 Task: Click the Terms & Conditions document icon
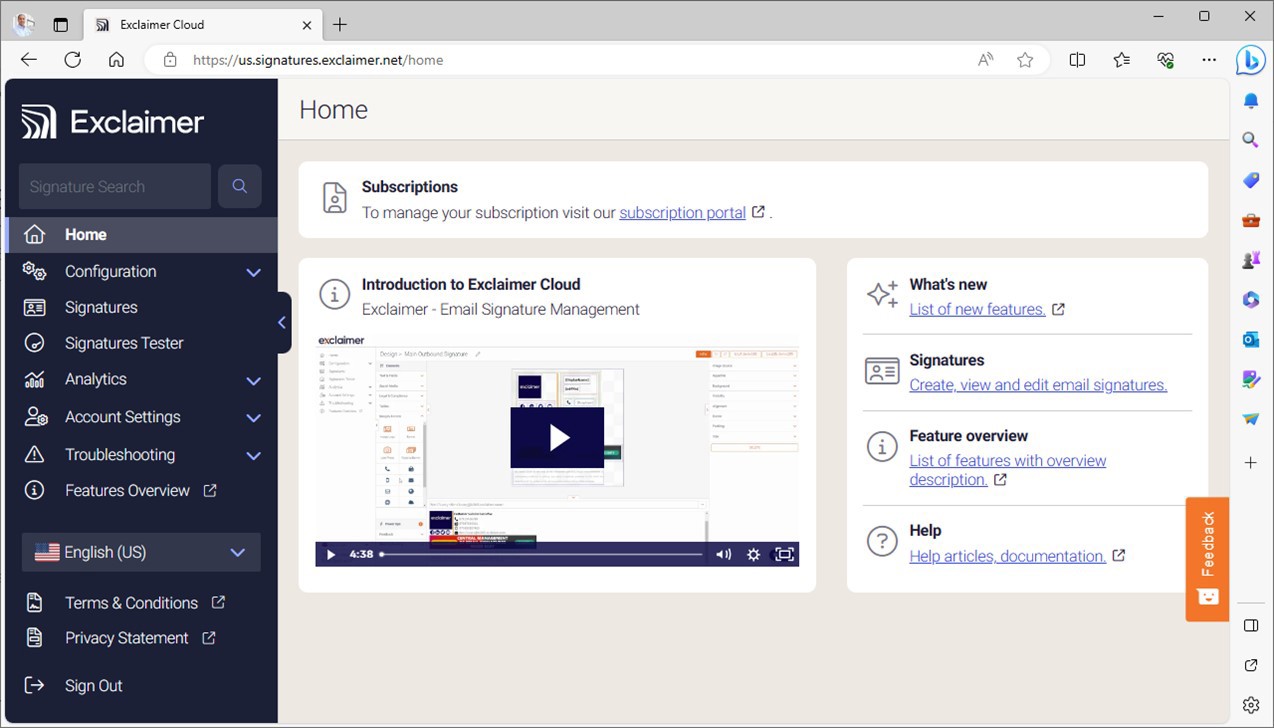tap(35, 603)
